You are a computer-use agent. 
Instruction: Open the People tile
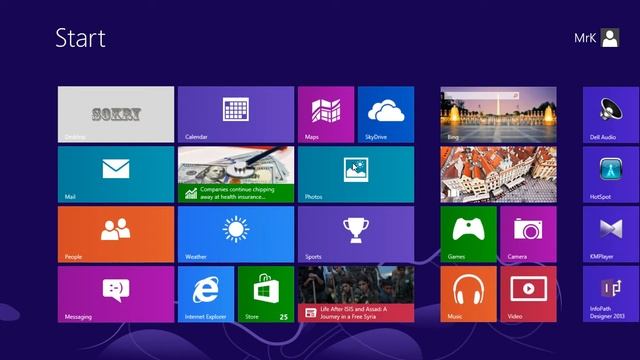[116, 234]
